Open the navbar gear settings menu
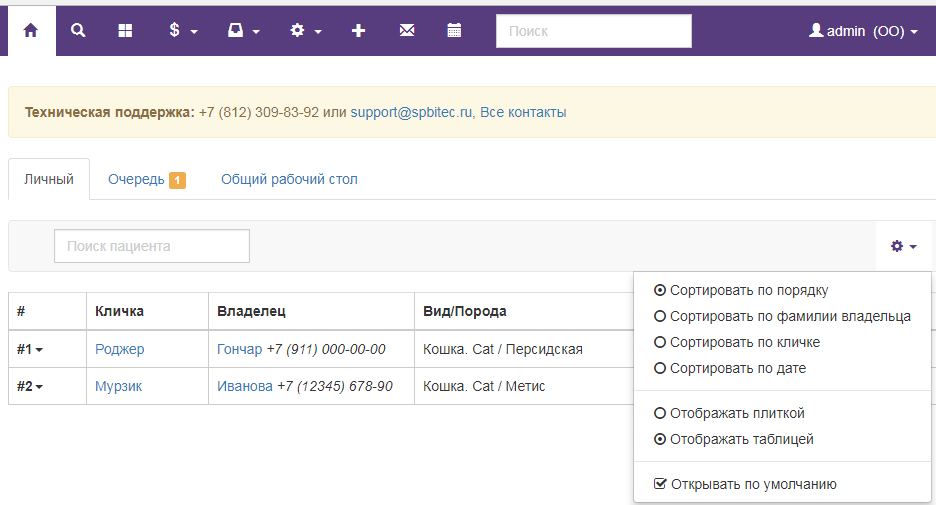 [x=306, y=31]
